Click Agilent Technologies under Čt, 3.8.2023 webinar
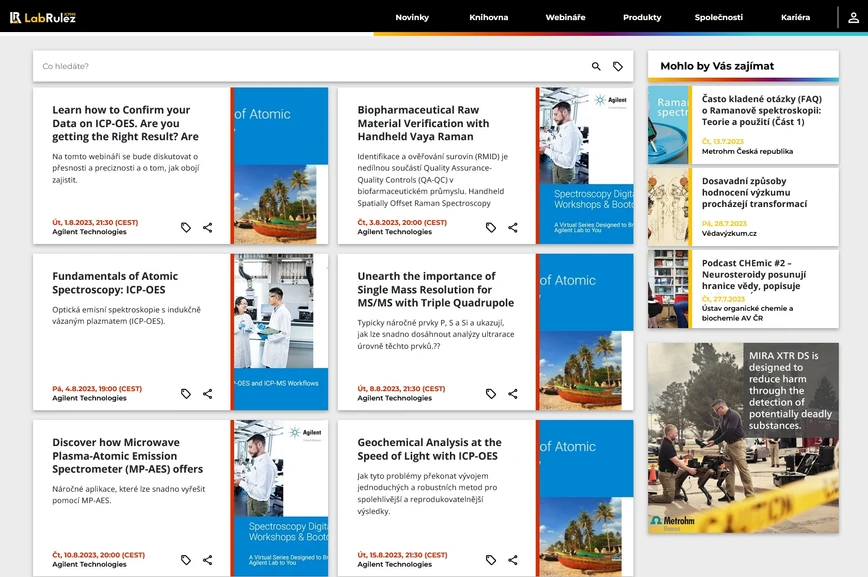 (394, 232)
